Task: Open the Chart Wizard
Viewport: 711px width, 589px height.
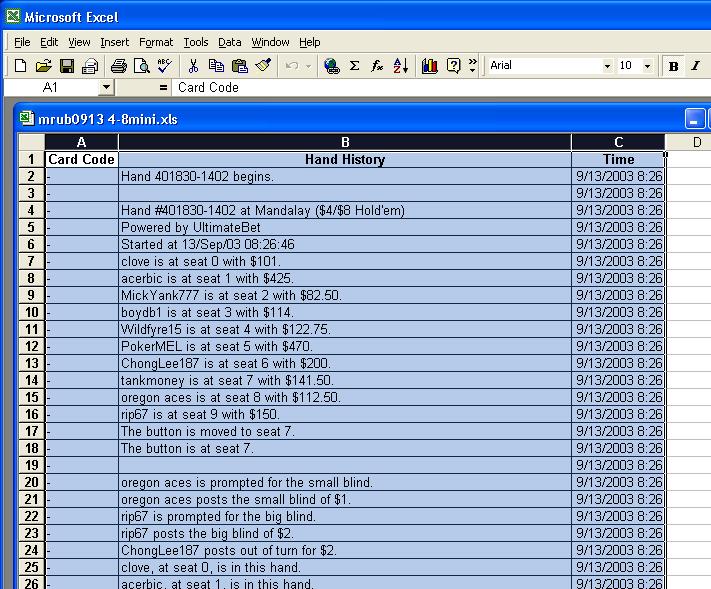Action: [430, 66]
